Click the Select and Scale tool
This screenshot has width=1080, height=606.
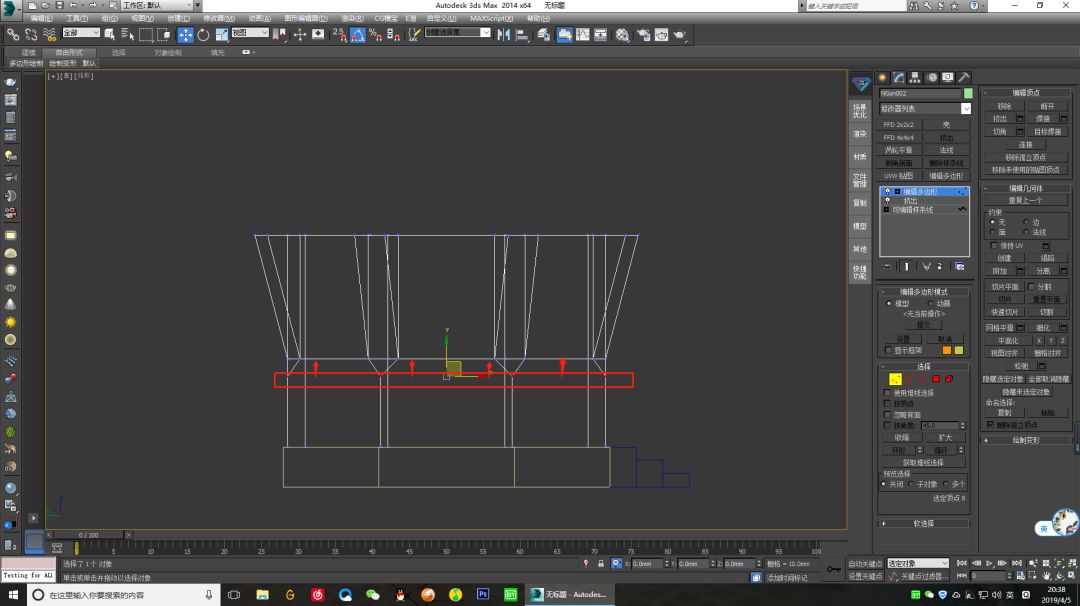pos(222,34)
